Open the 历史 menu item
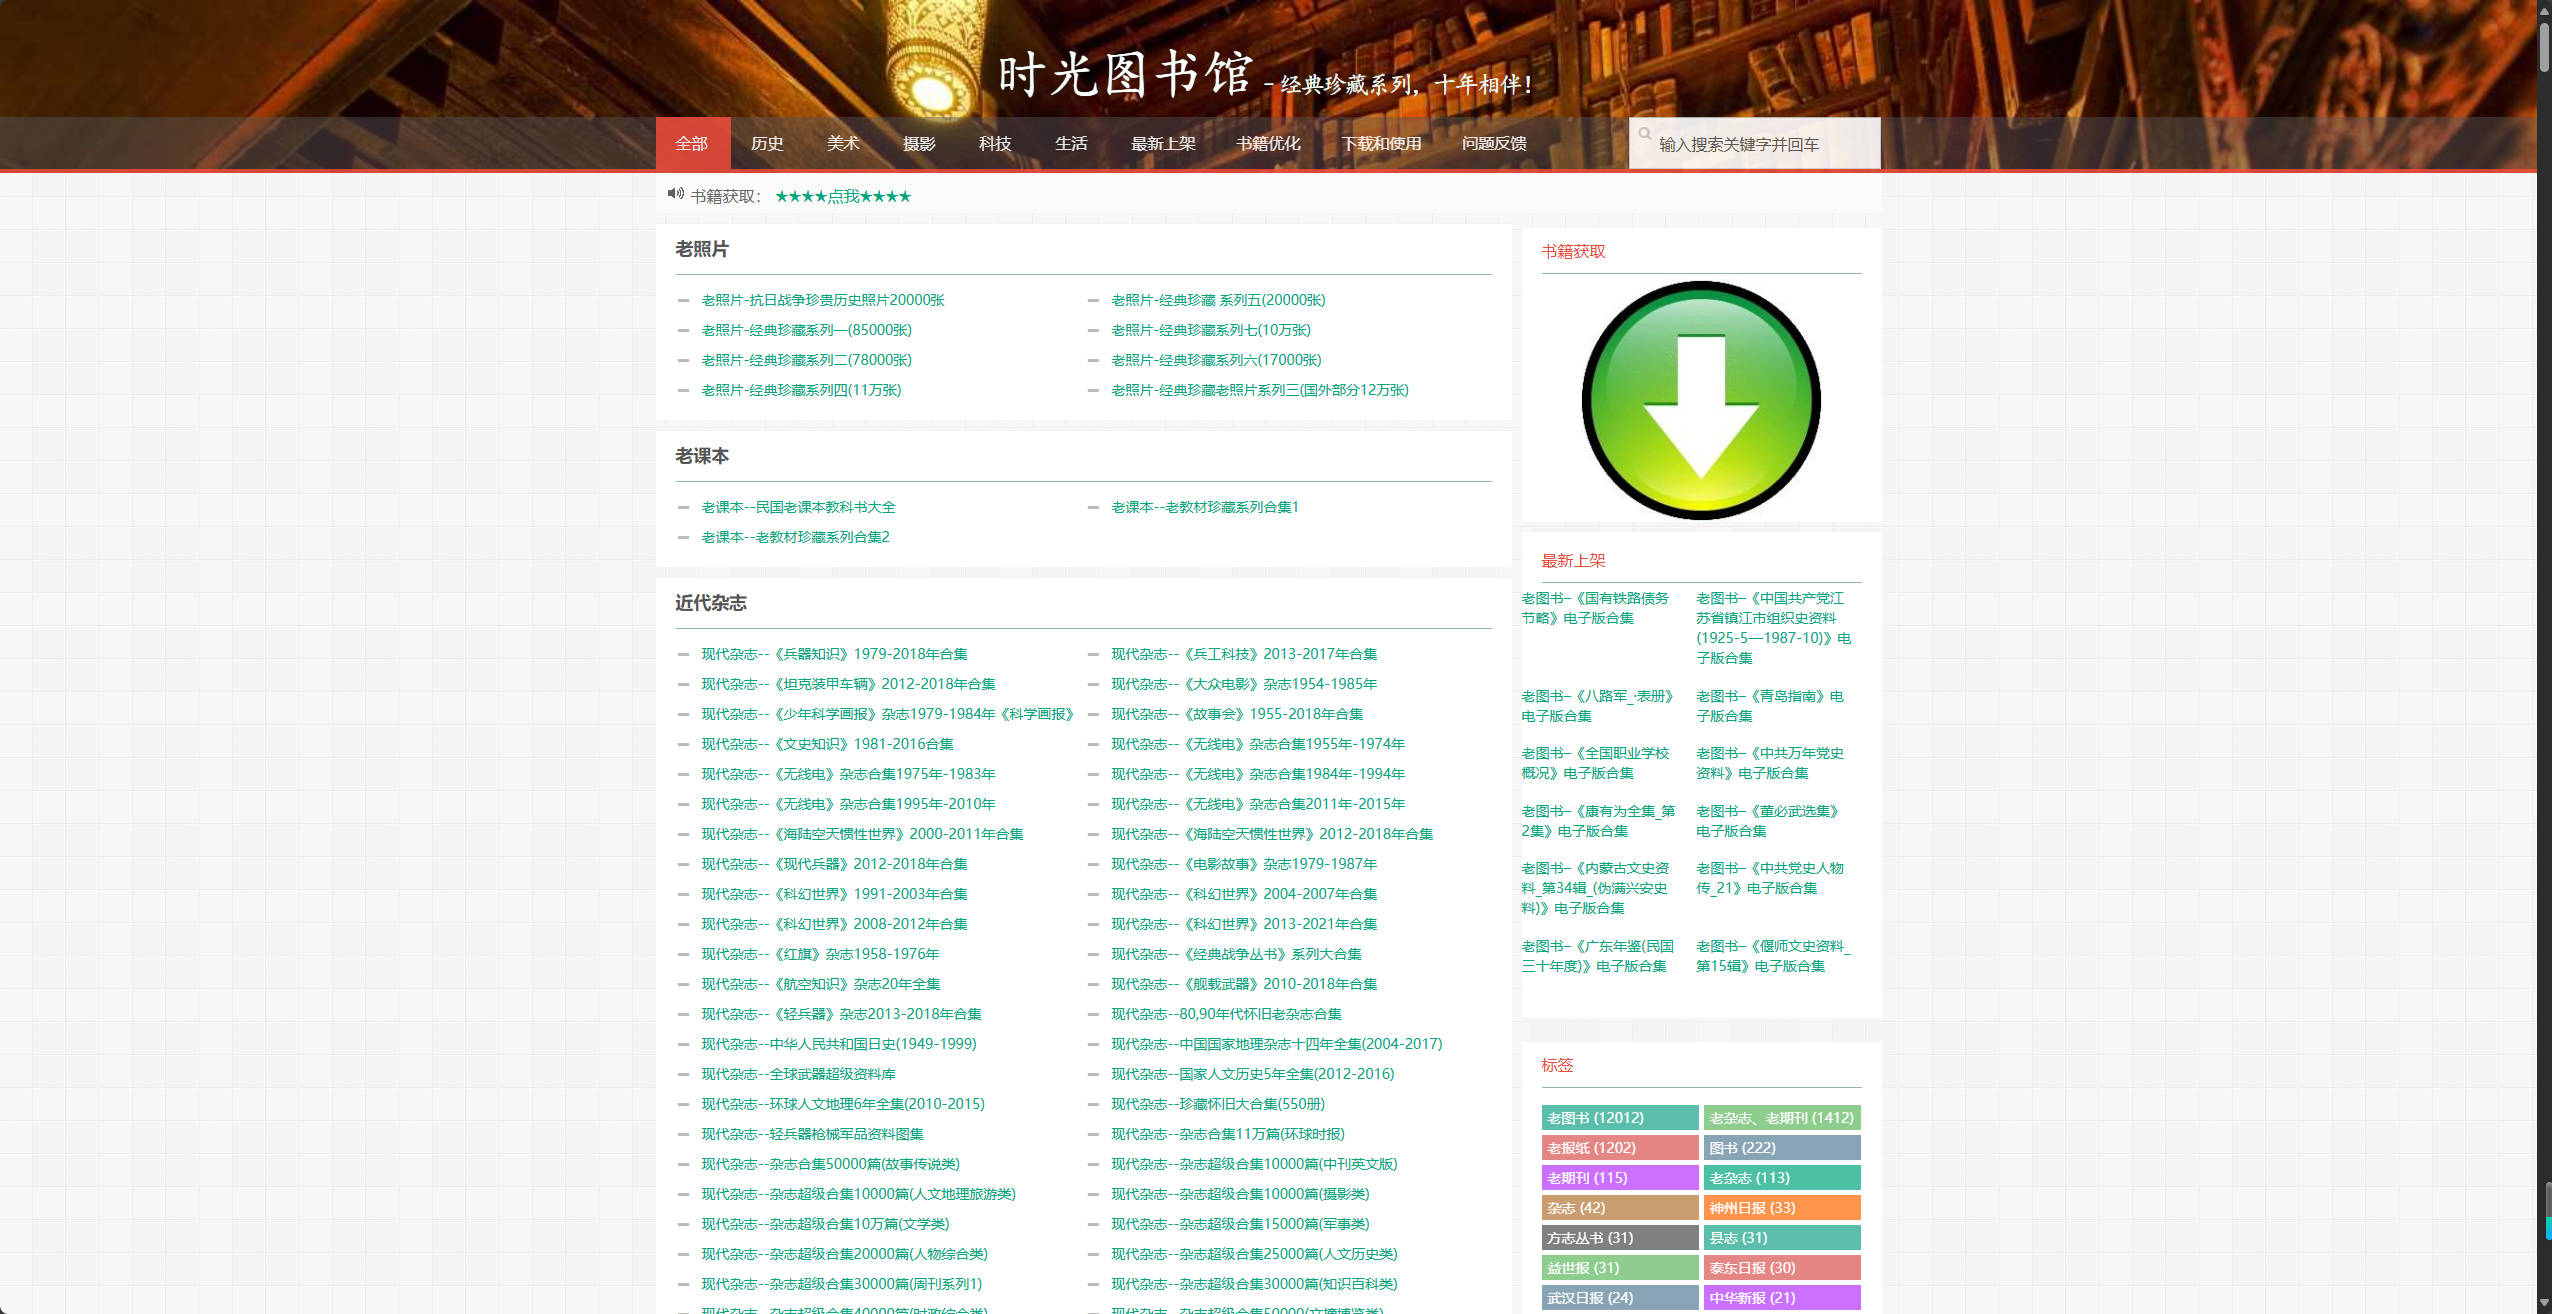Image resolution: width=2552 pixels, height=1314 pixels. [767, 143]
